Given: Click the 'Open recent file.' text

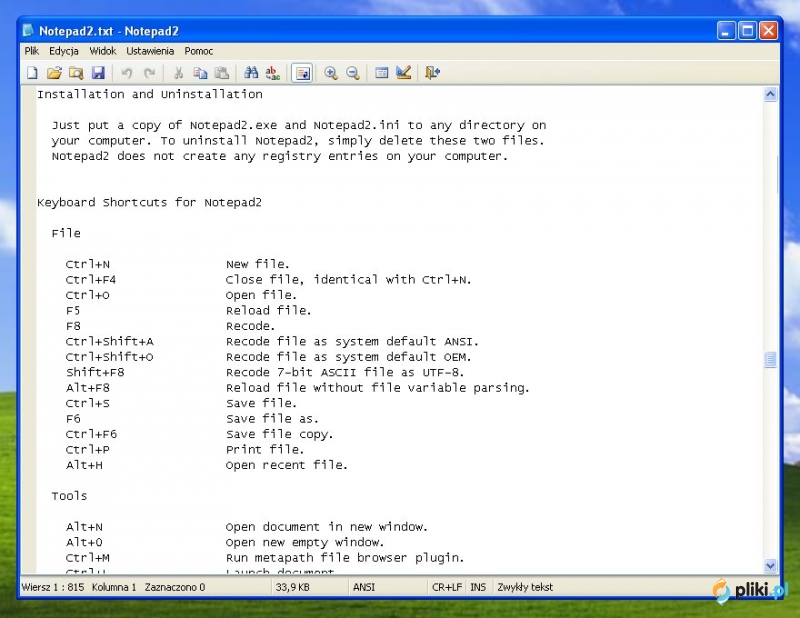Looking at the screenshot, I should (286, 465).
